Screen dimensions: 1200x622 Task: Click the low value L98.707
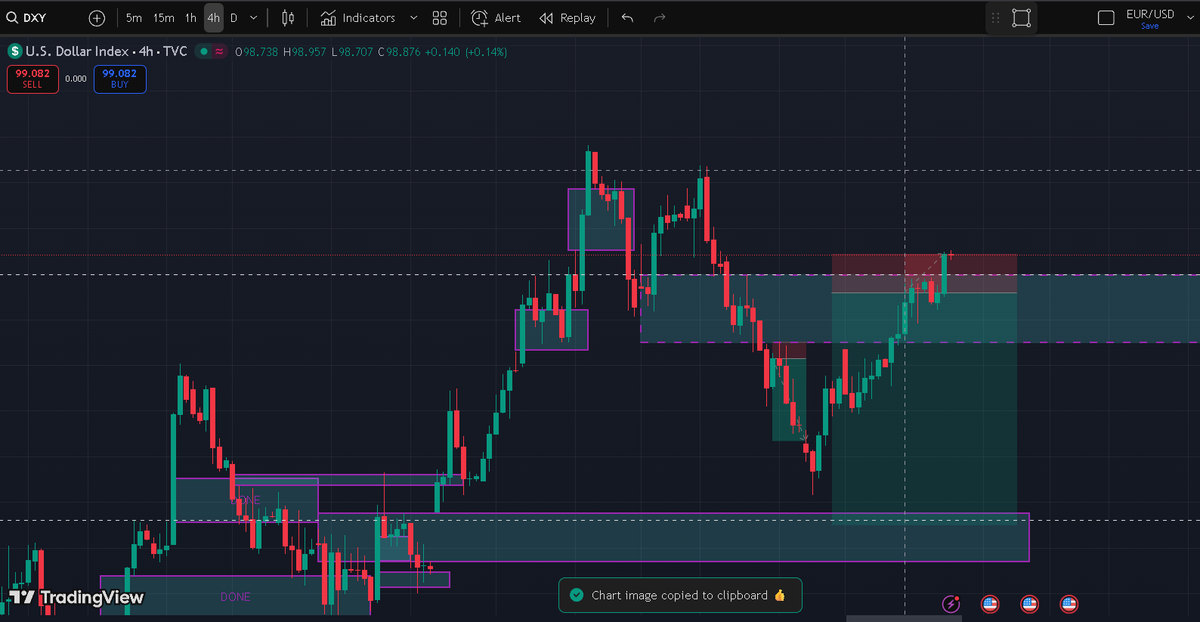(353, 51)
